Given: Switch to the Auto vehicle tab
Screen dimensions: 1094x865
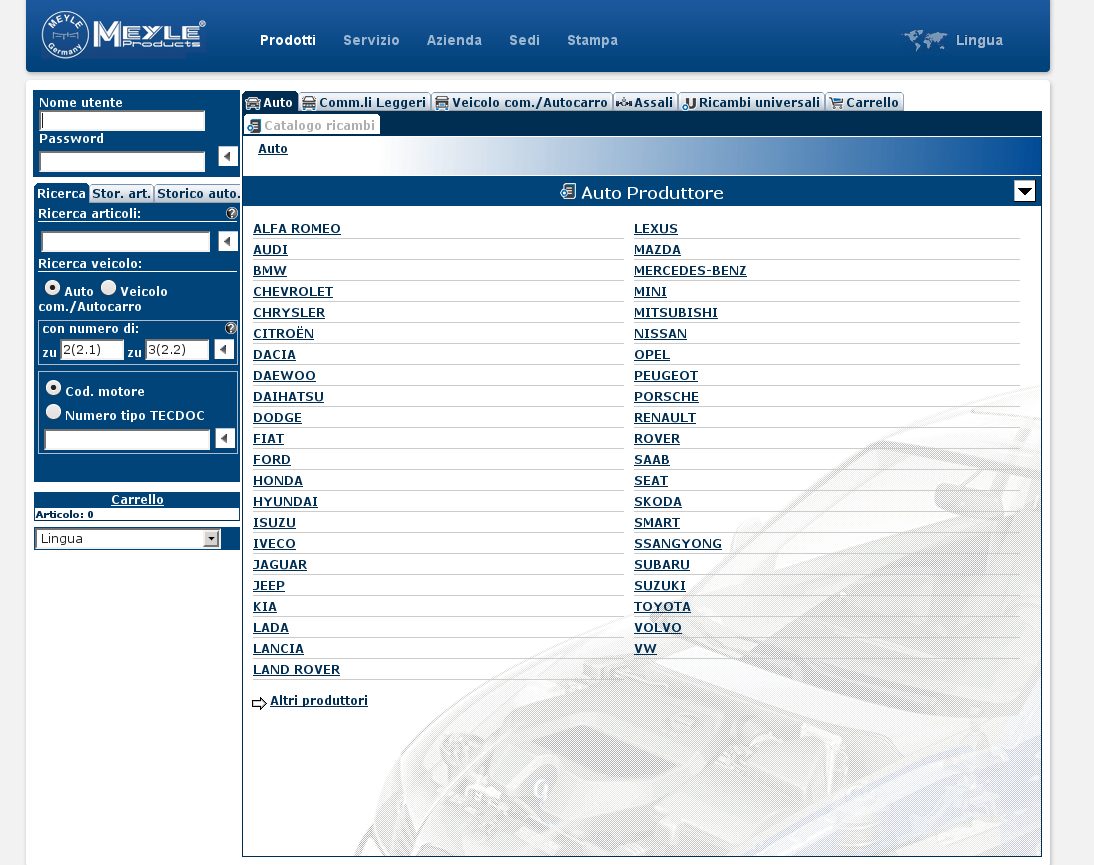Looking at the screenshot, I should [x=270, y=102].
